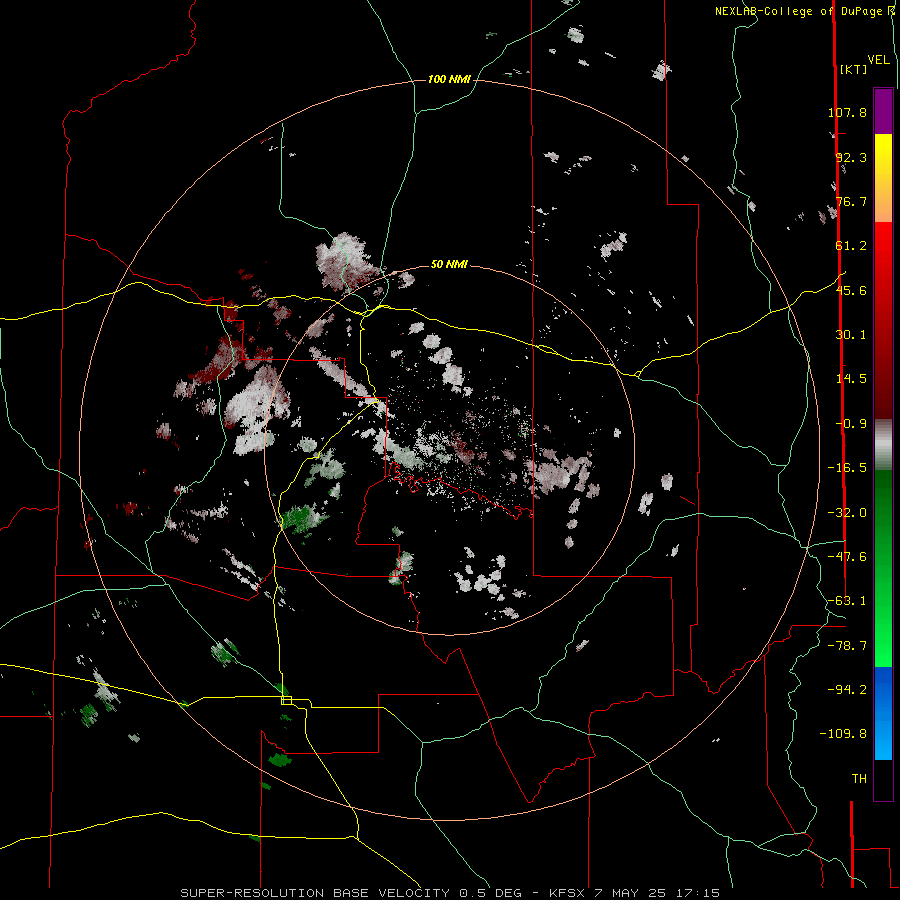The height and width of the screenshot is (900, 900).
Task: Click the -47.6 scale value
Action: point(847,557)
